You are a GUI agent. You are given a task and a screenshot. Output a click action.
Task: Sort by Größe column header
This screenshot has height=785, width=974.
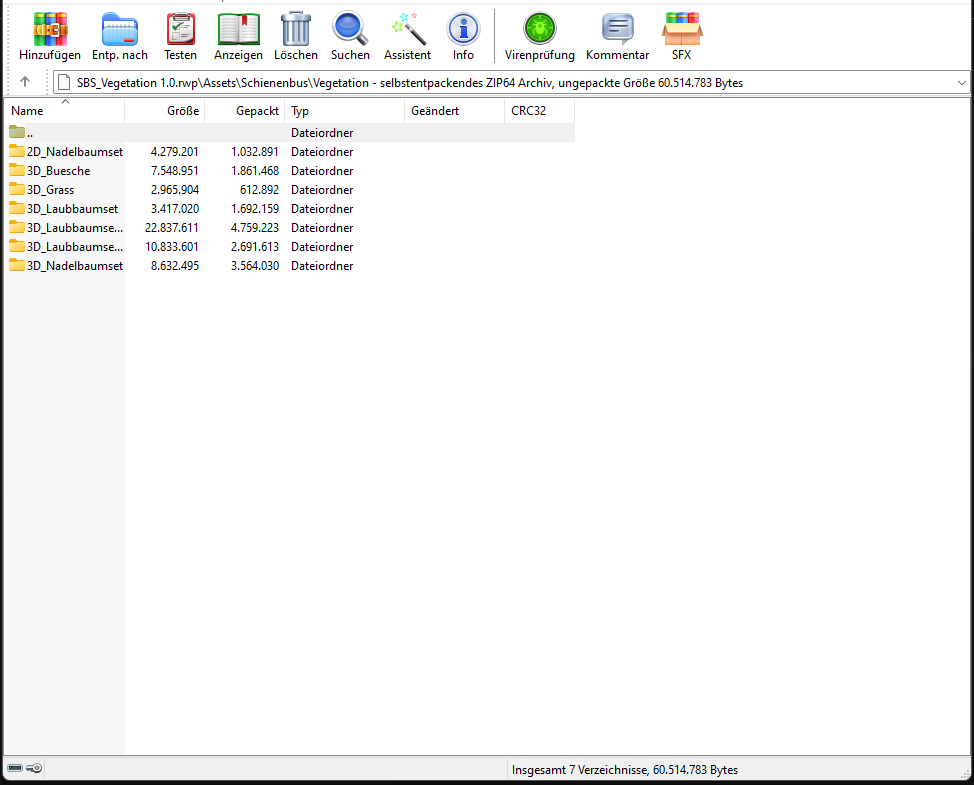(x=165, y=111)
